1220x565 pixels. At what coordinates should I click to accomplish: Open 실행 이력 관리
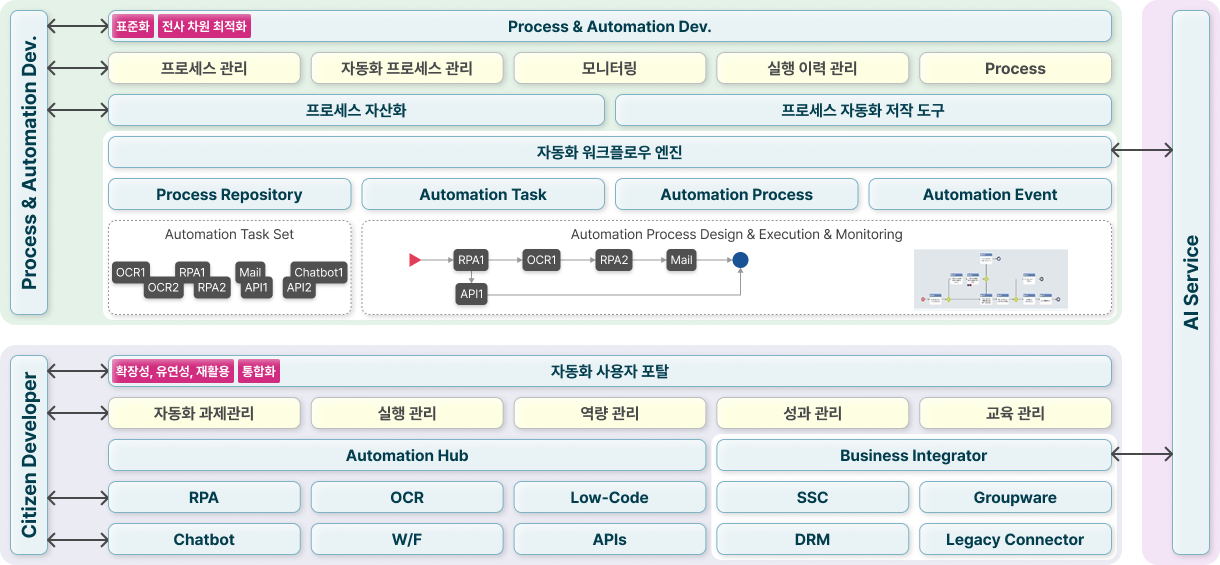812,68
